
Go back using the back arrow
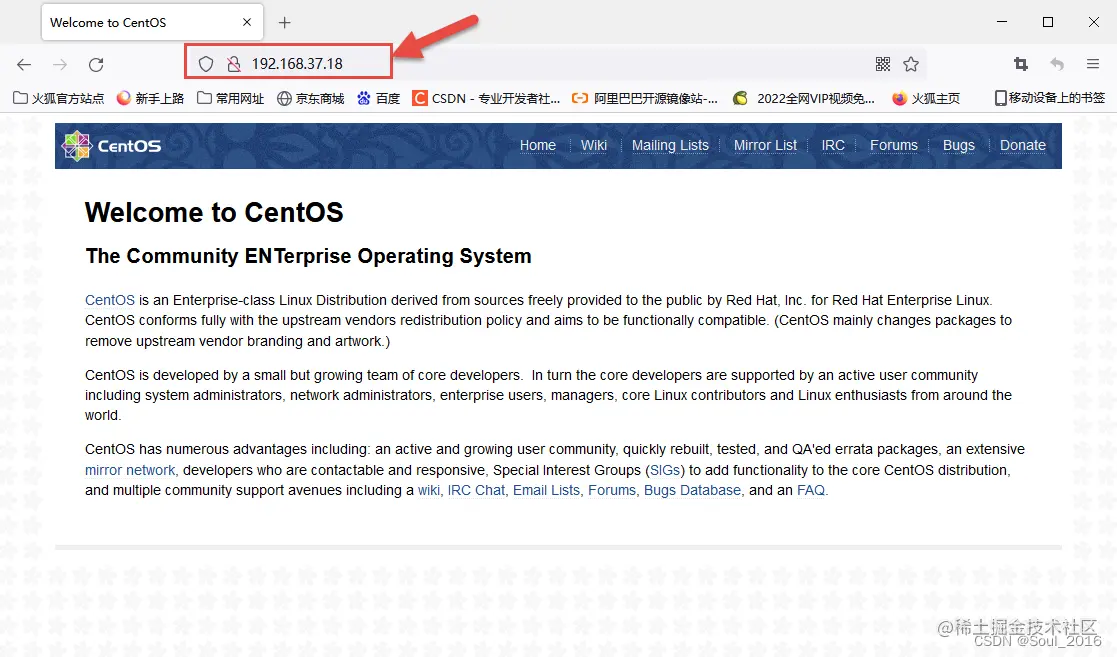[24, 65]
